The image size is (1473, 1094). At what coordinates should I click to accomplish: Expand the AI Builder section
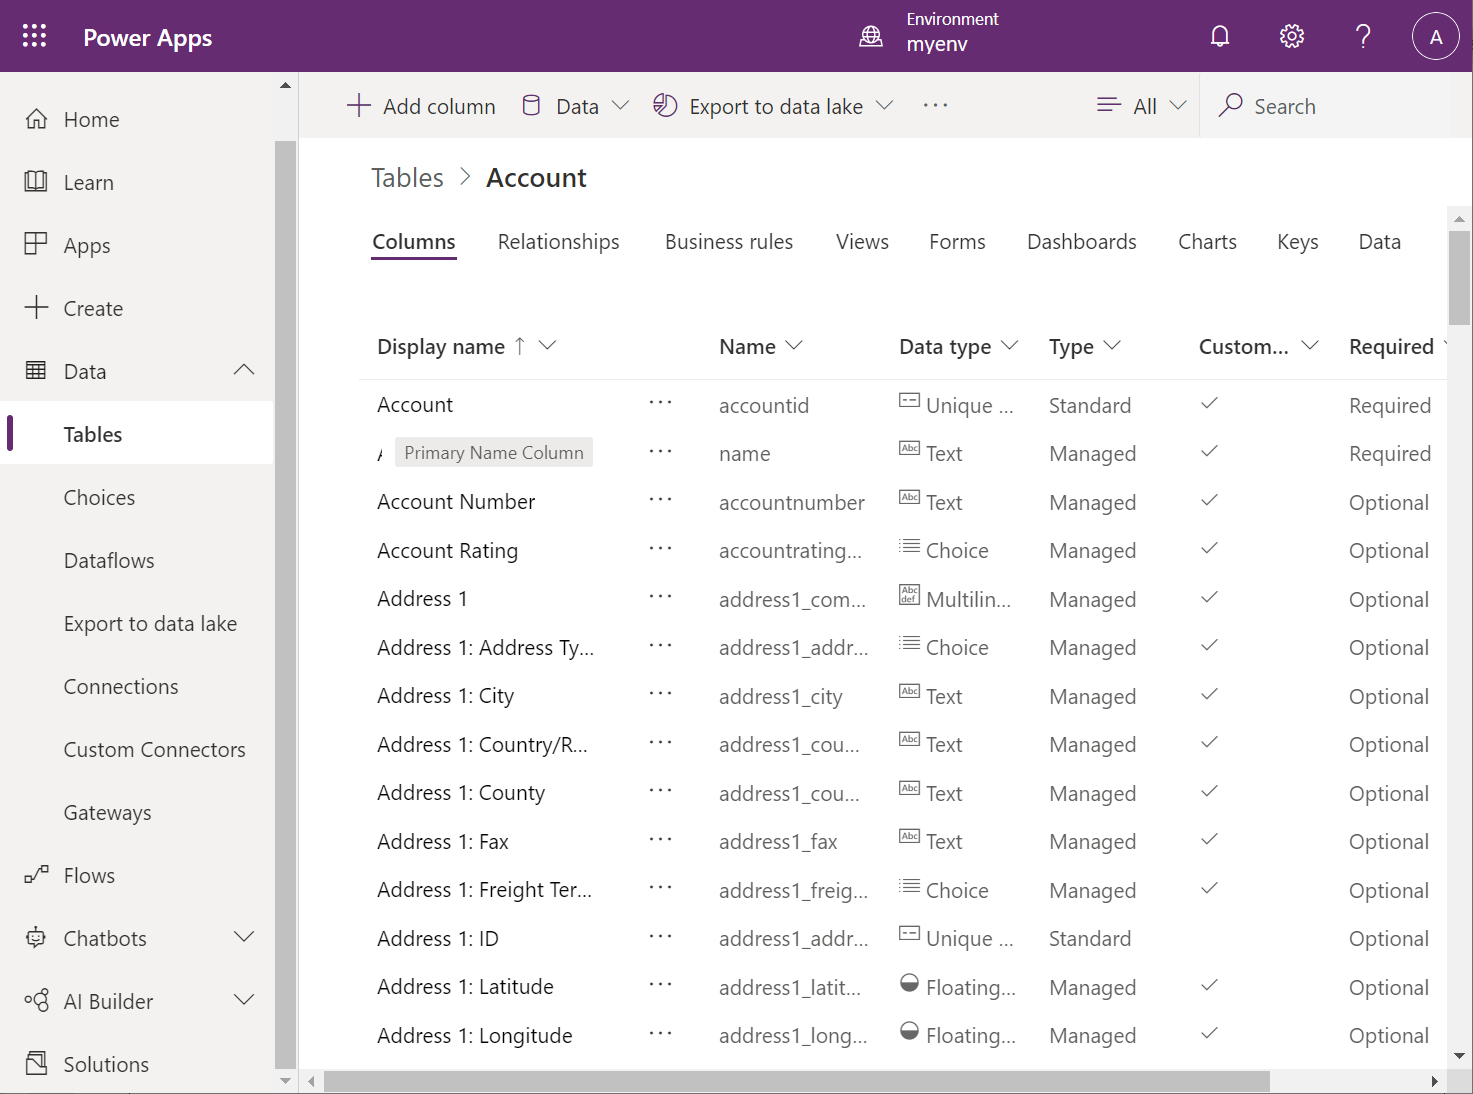(243, 1001)
